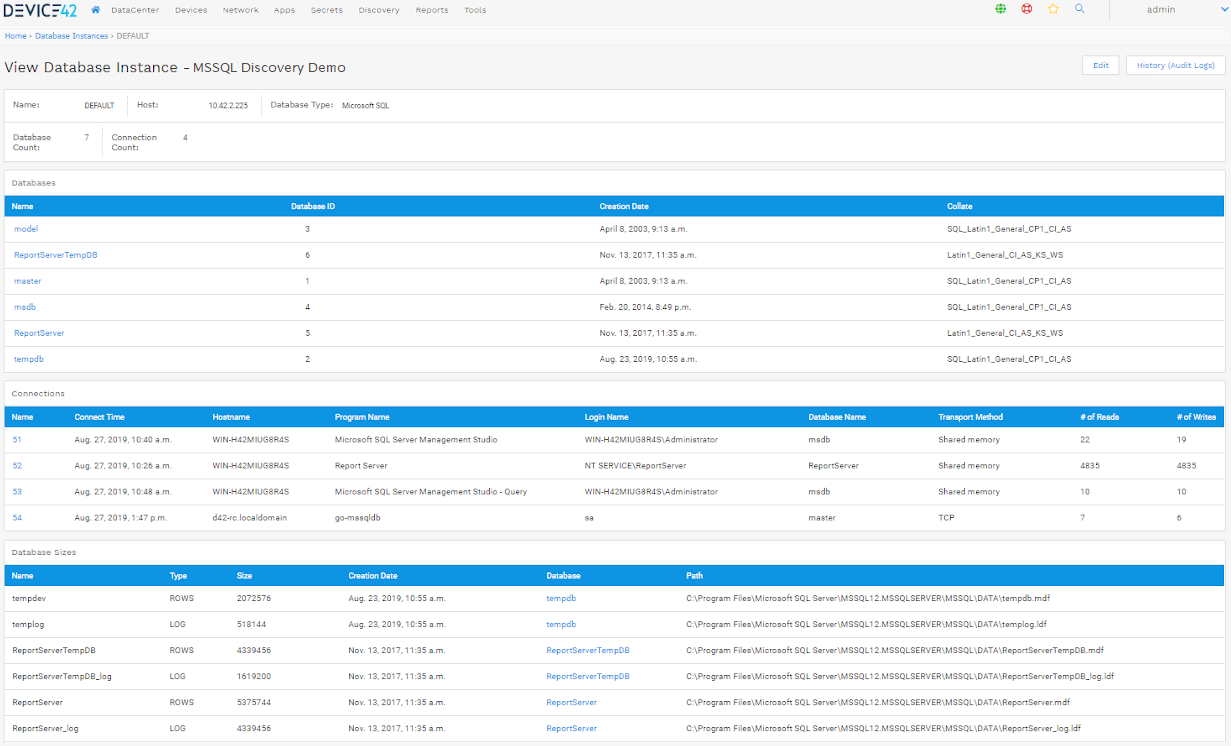Image resolution: width=1231 pixels, height=746 pixels.
Task: Open the Apps menu
Action: (x=284, y=10)
